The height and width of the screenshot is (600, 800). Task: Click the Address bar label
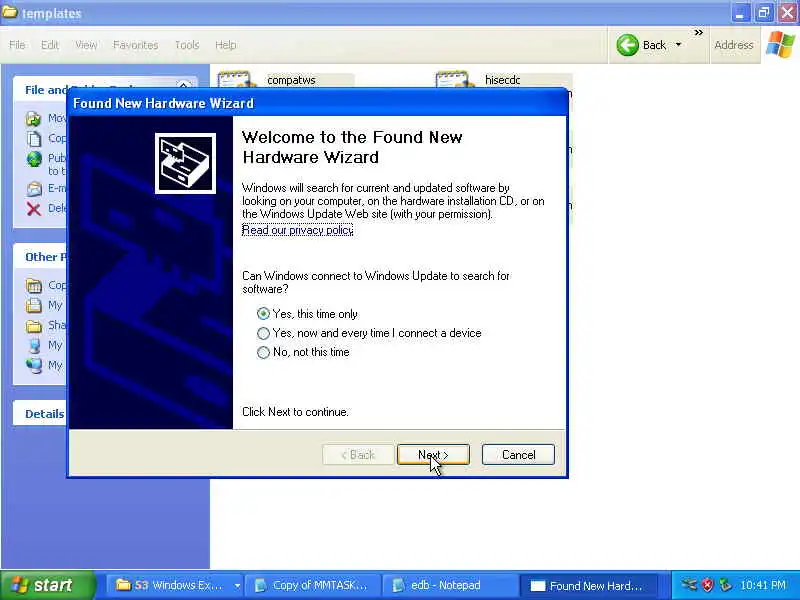pyautogui.click(x=734, y=45)
